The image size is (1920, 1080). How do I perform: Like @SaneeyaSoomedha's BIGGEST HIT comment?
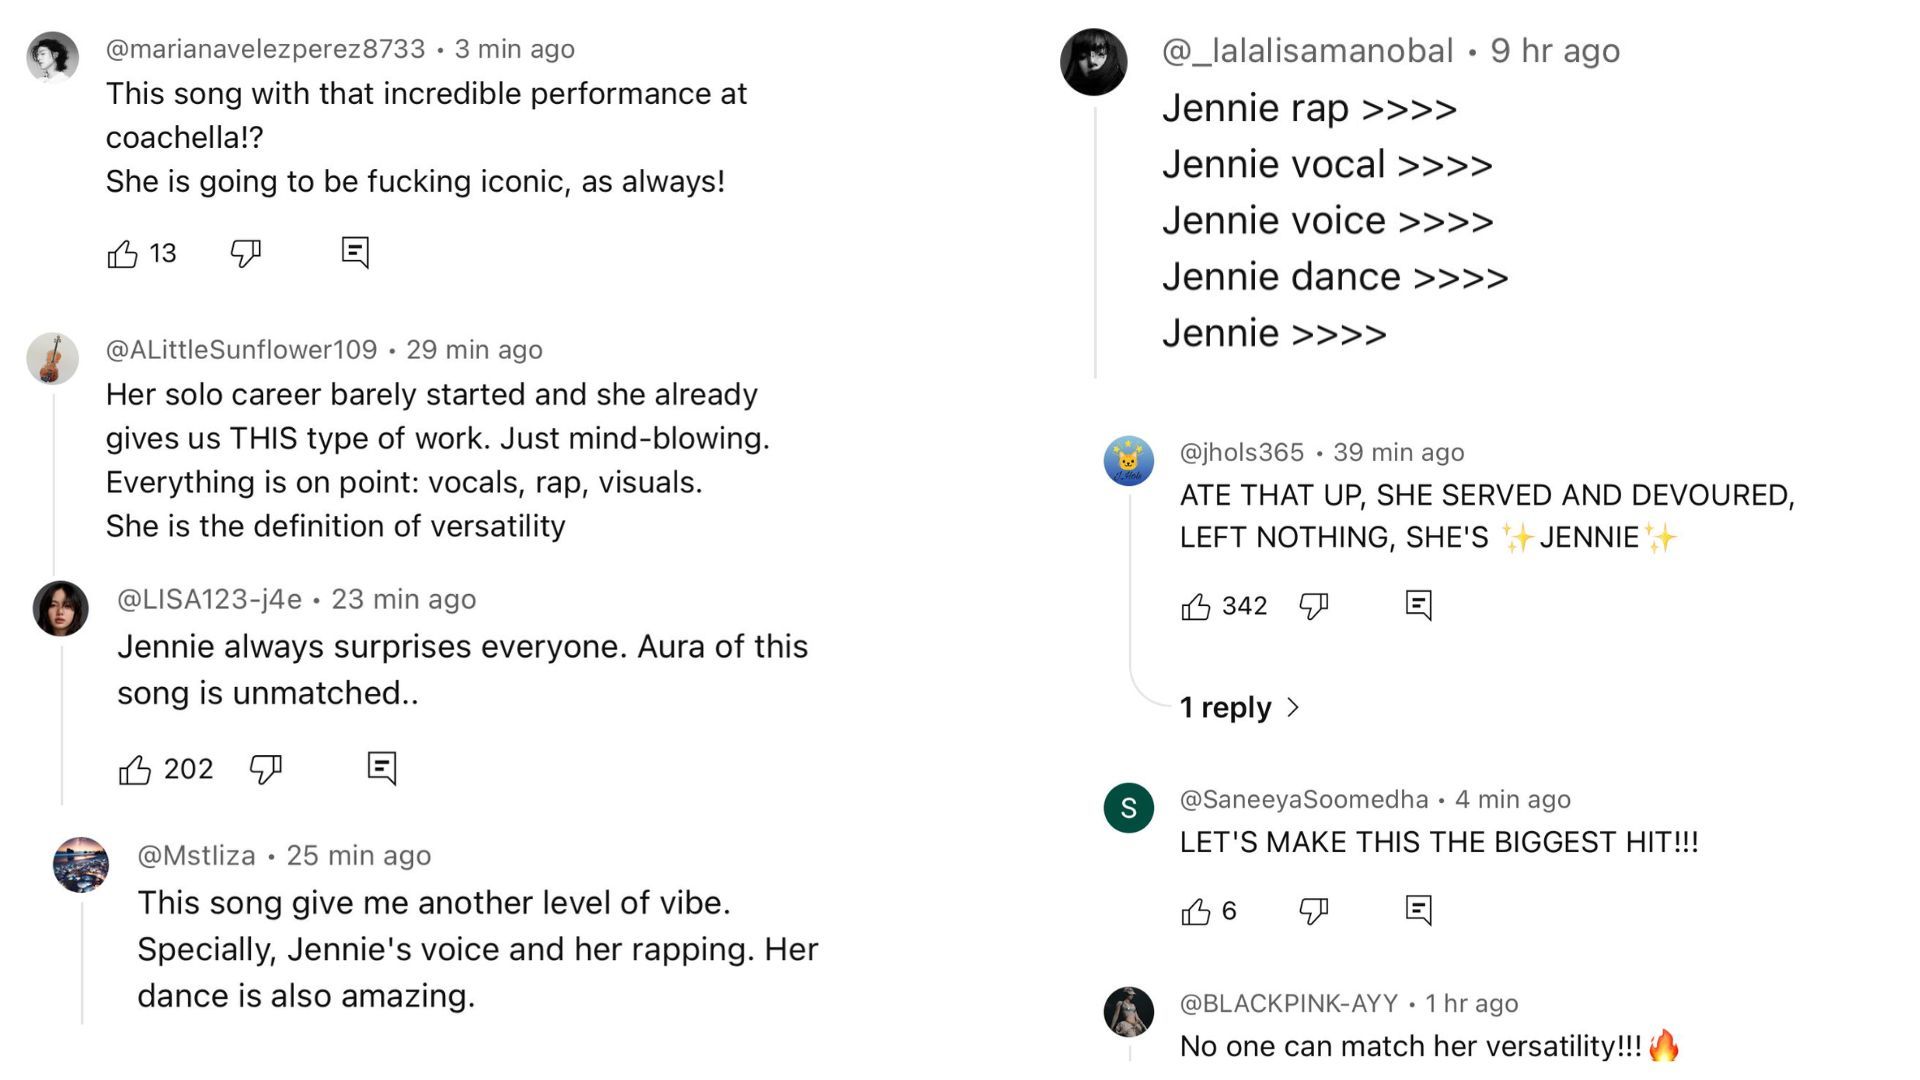coord(1196,911)
